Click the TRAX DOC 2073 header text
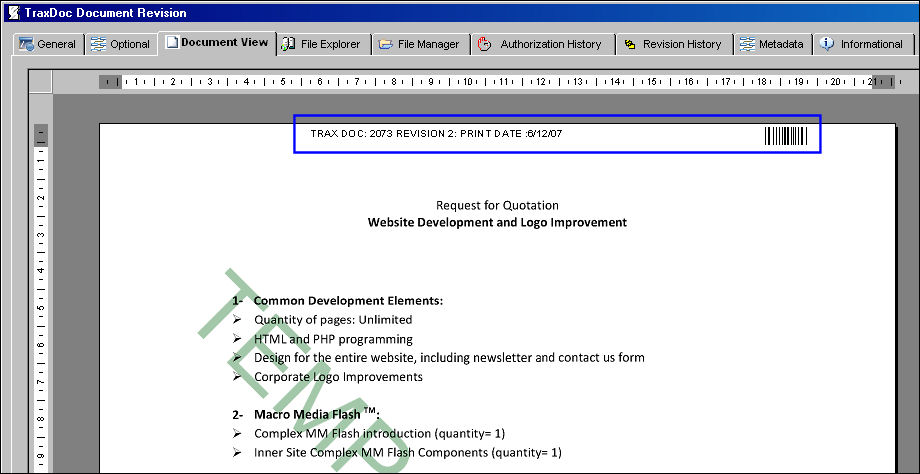 click(x=436, y=134)
